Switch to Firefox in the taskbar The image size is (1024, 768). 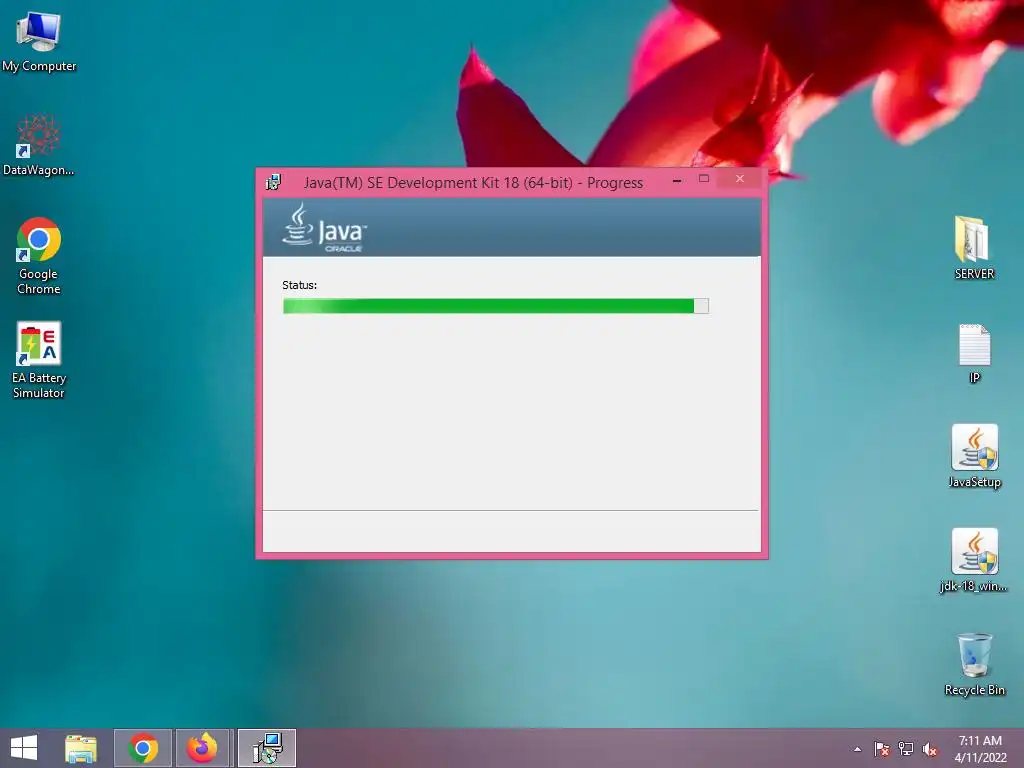(202, 748)
